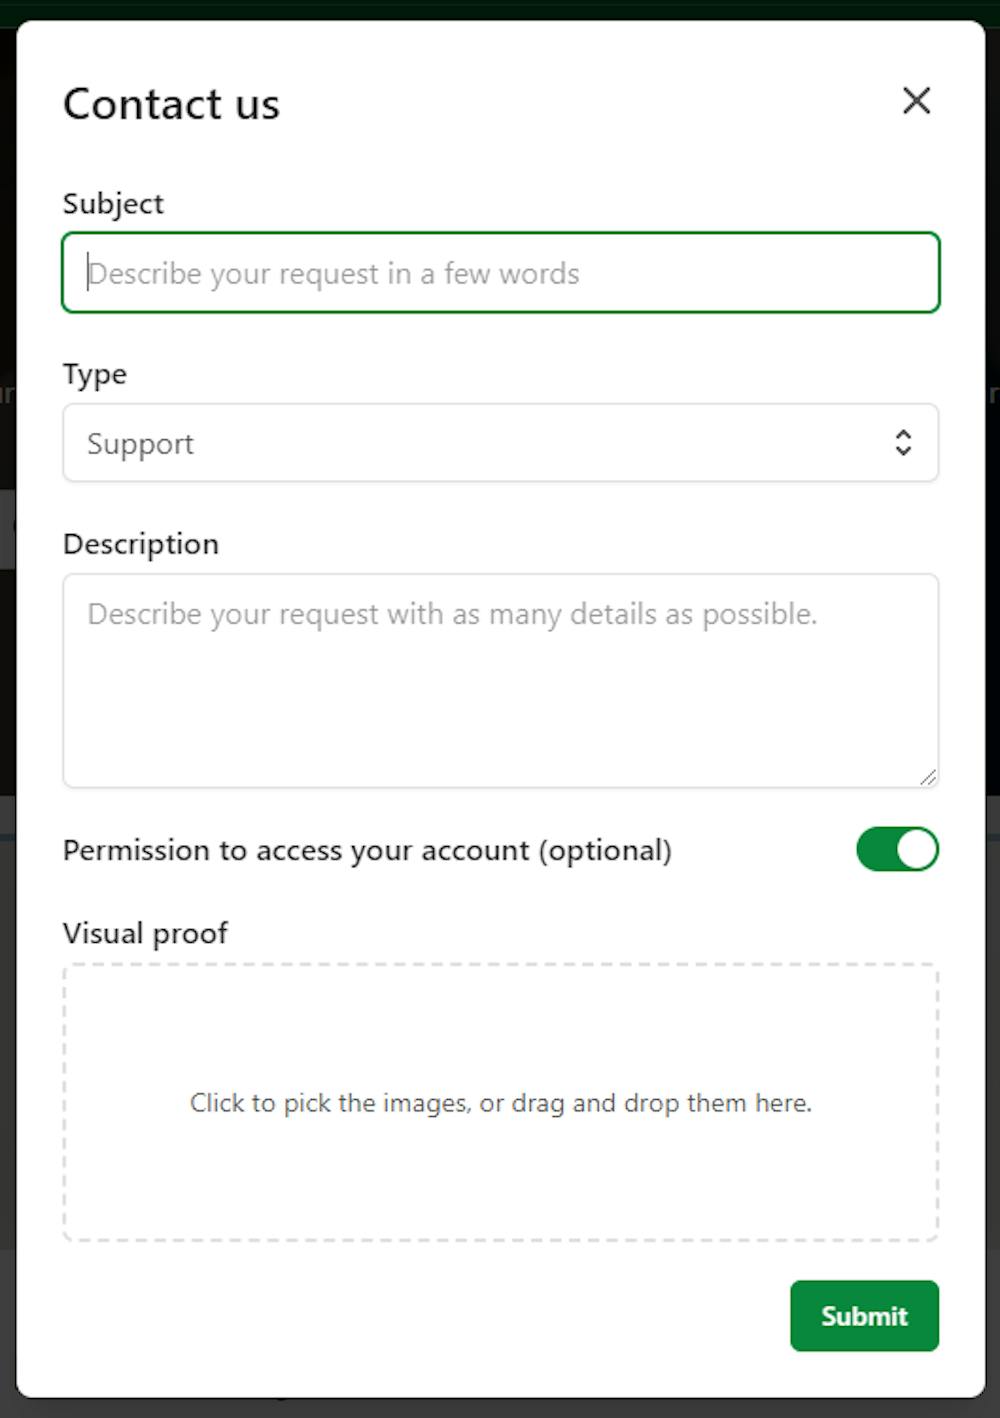
Task: Click the "as many details as possible" placeholder
Action: pyautogui.click(x=640, y=614)
